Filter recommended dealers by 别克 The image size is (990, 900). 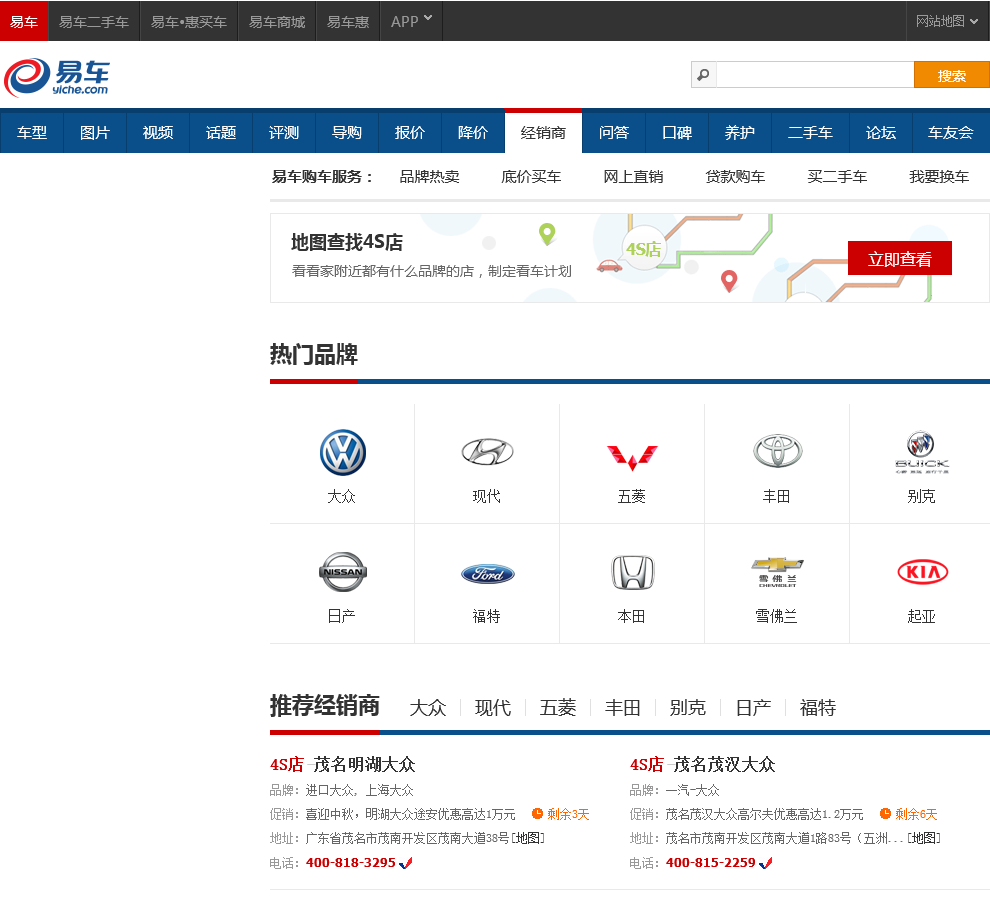pyautogui.click(x=688, y=708)
